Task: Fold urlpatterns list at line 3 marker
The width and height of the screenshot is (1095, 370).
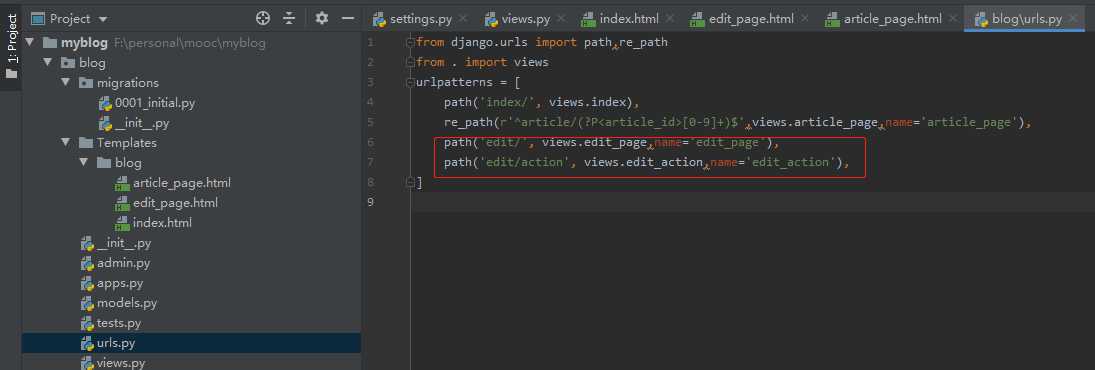Action: [411, 82]
